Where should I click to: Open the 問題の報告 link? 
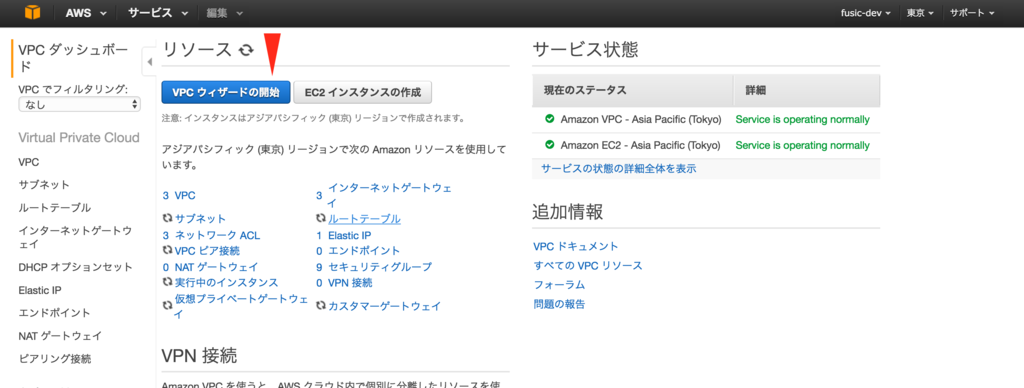tap(559, 304)
